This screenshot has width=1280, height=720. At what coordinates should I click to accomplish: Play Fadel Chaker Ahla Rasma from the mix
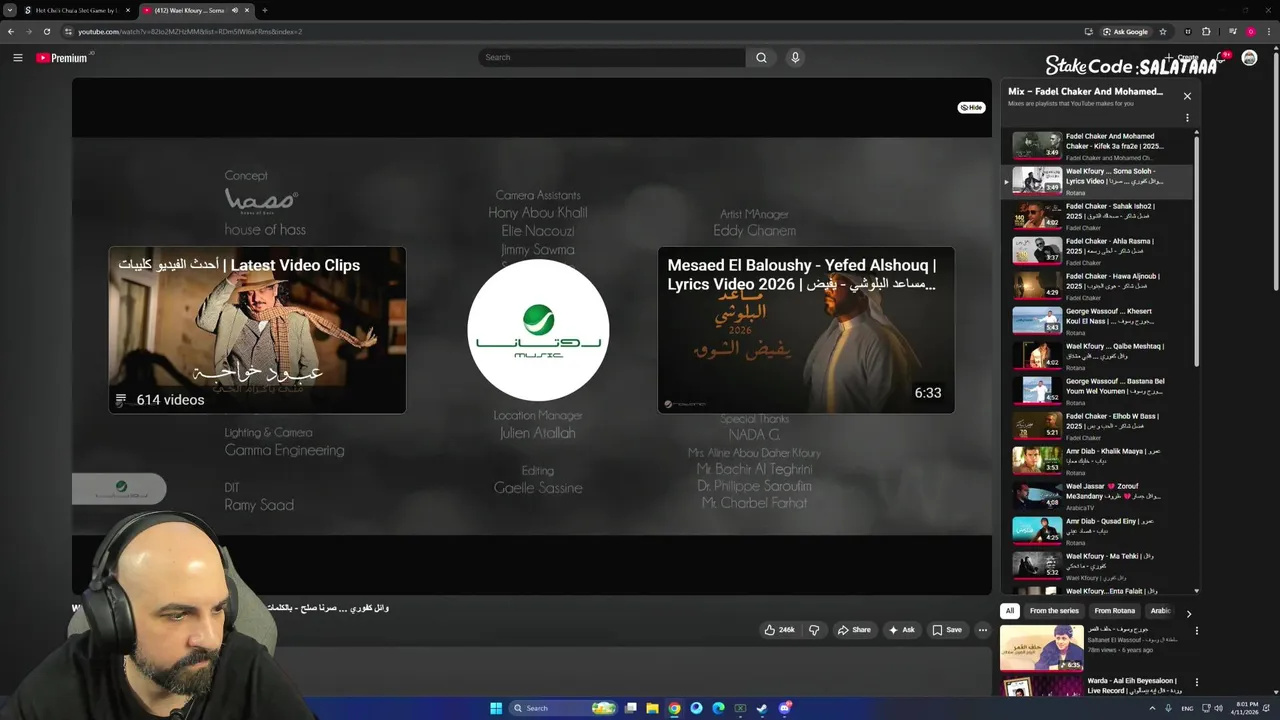point(1098,251)
